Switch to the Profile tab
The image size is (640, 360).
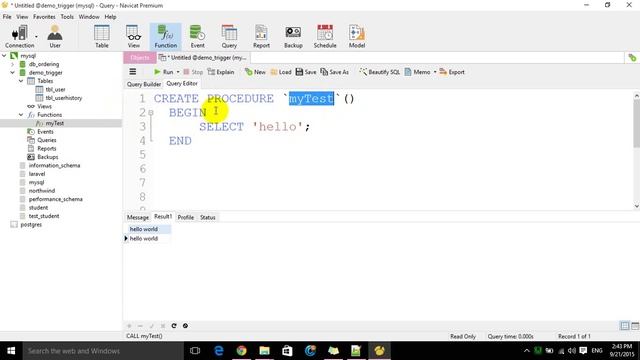click(x=186, y=218)
